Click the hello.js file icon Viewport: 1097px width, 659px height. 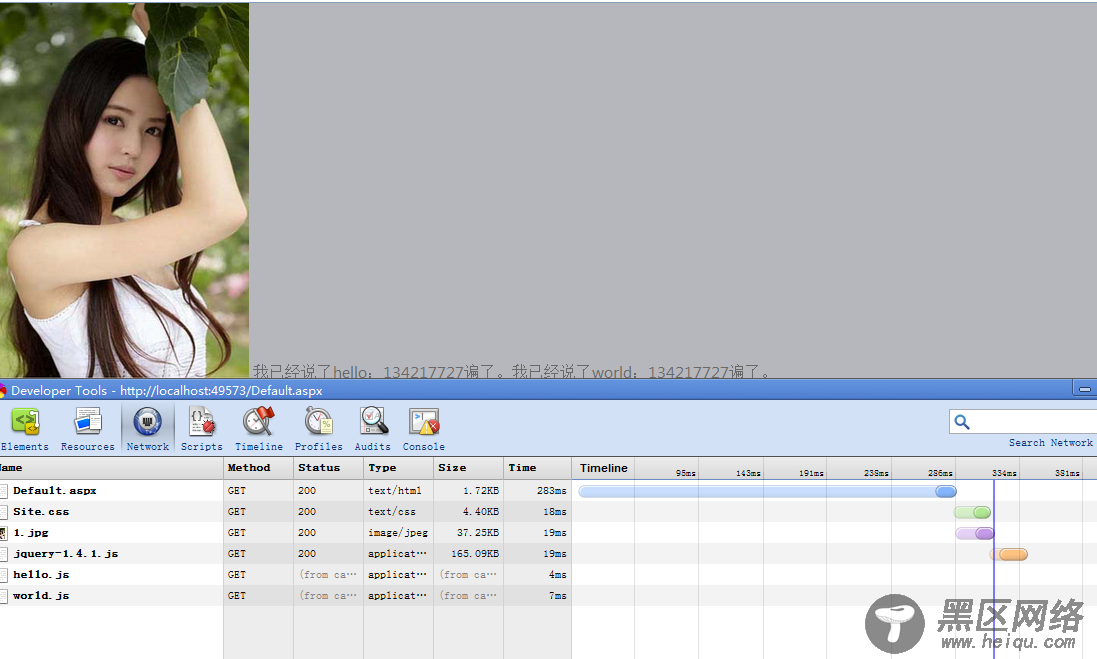pos(3,574)
